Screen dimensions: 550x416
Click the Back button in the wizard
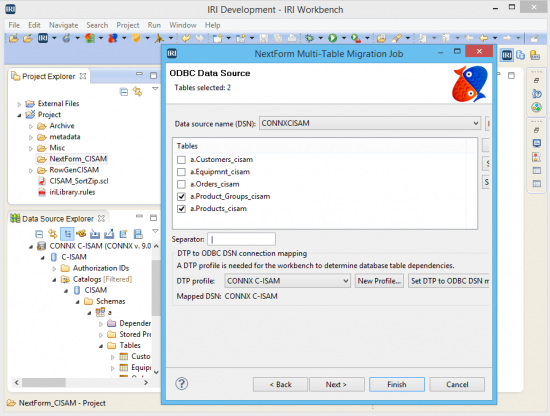[x=280, y=384]
